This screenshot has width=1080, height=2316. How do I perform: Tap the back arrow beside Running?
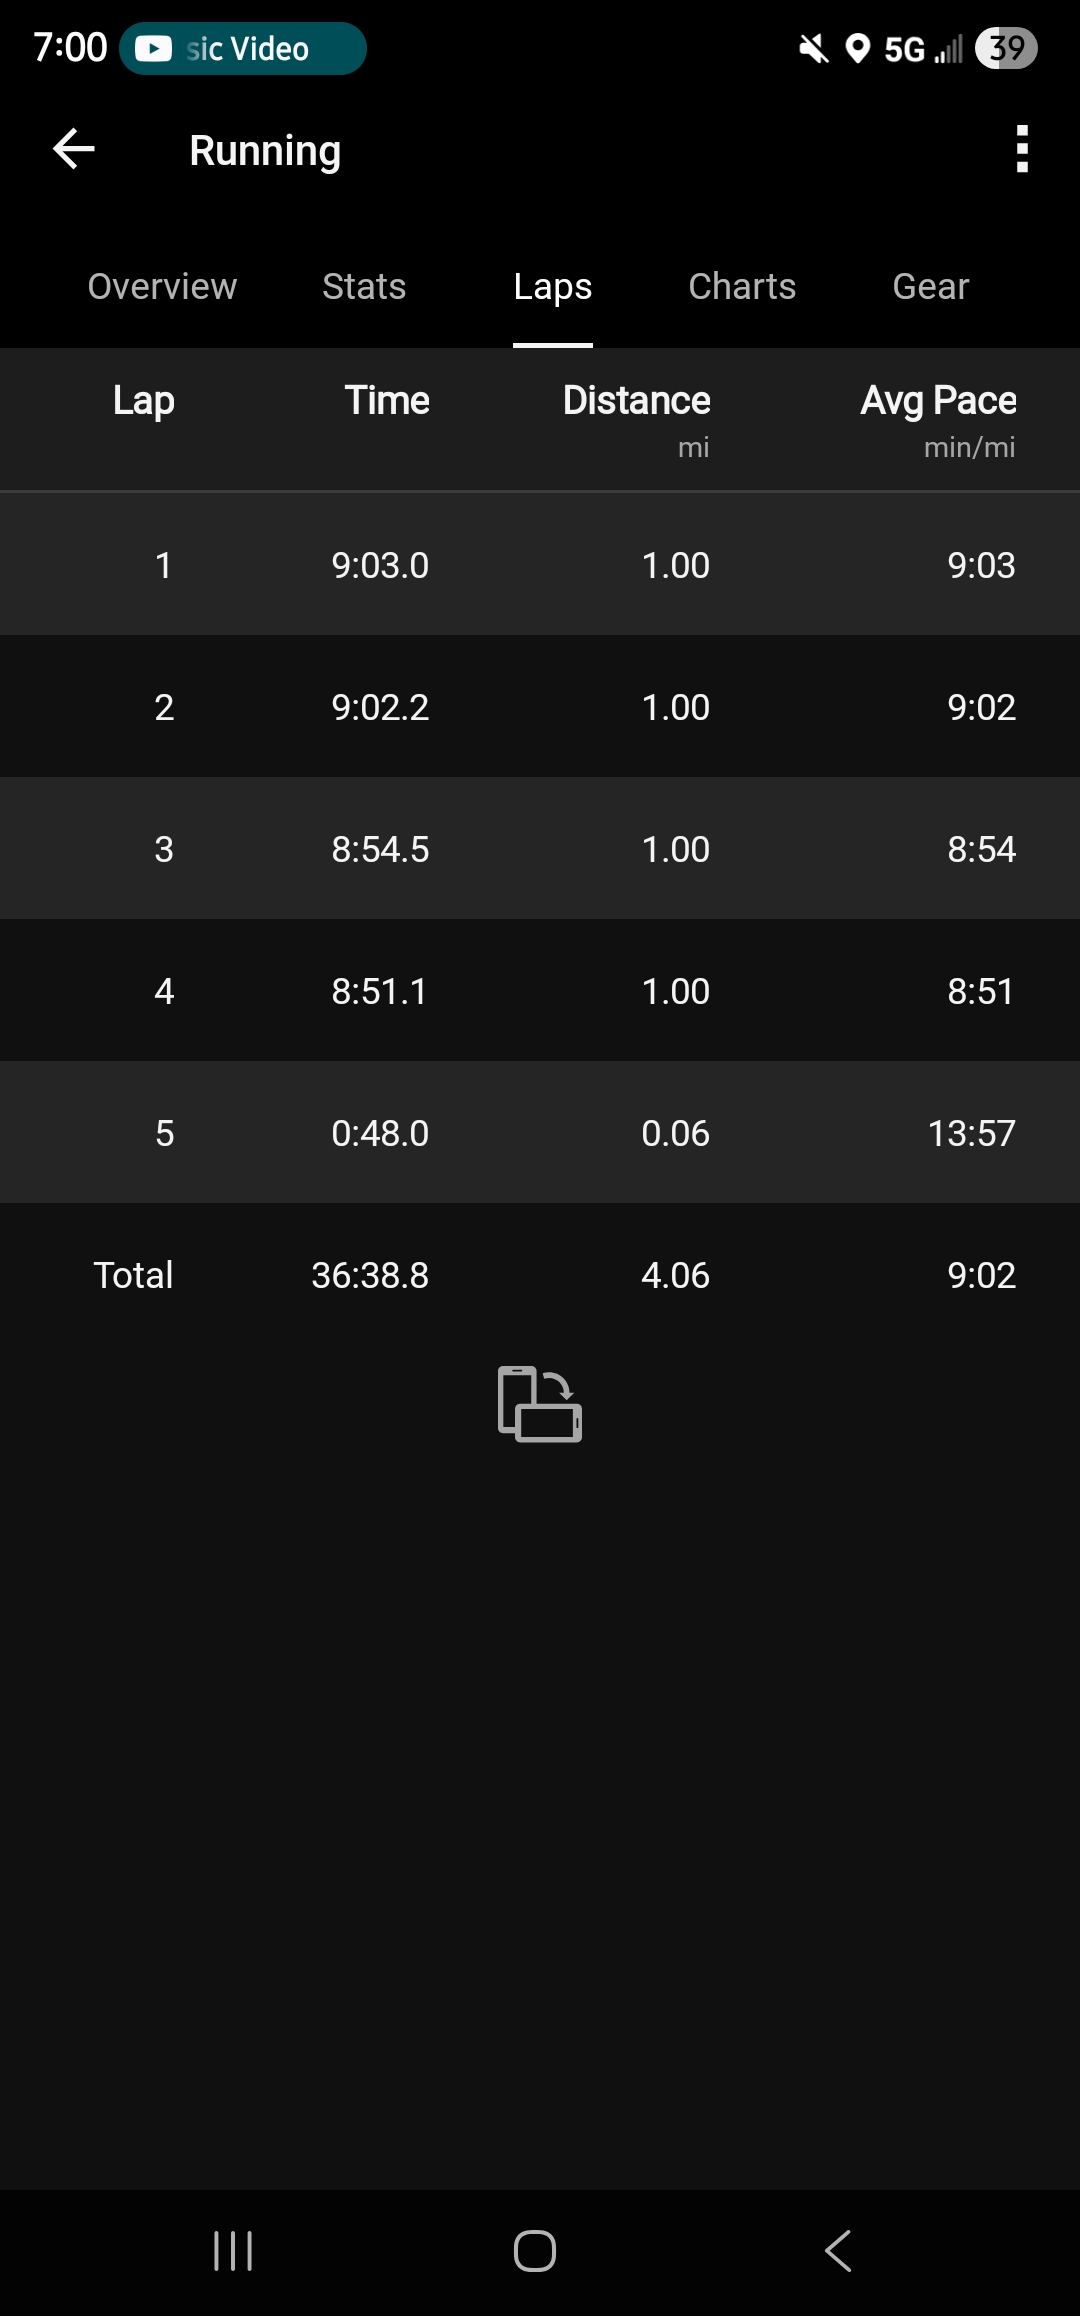point(74,150)
